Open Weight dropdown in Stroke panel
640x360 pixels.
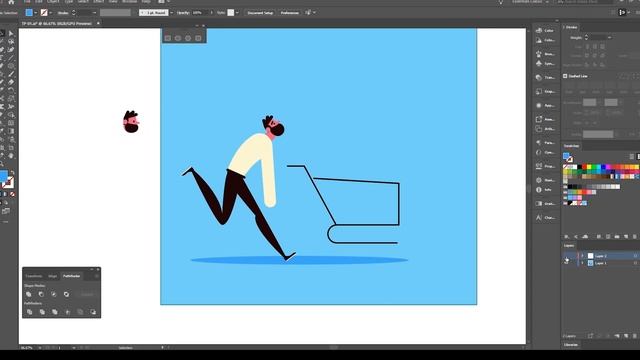click(609, 38)
